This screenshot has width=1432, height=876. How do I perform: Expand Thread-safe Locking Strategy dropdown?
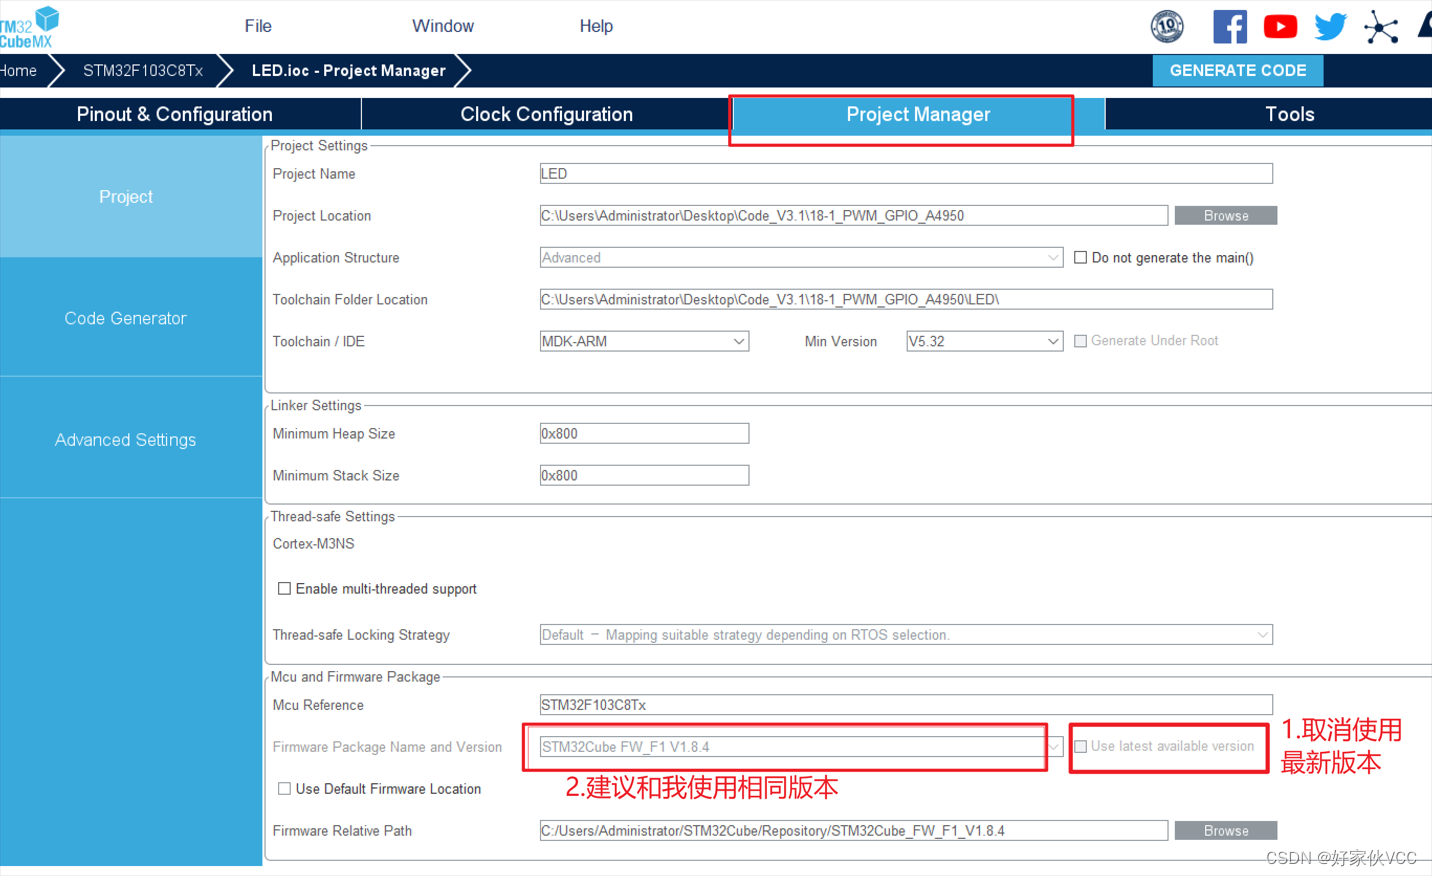(x=906, y=635)
